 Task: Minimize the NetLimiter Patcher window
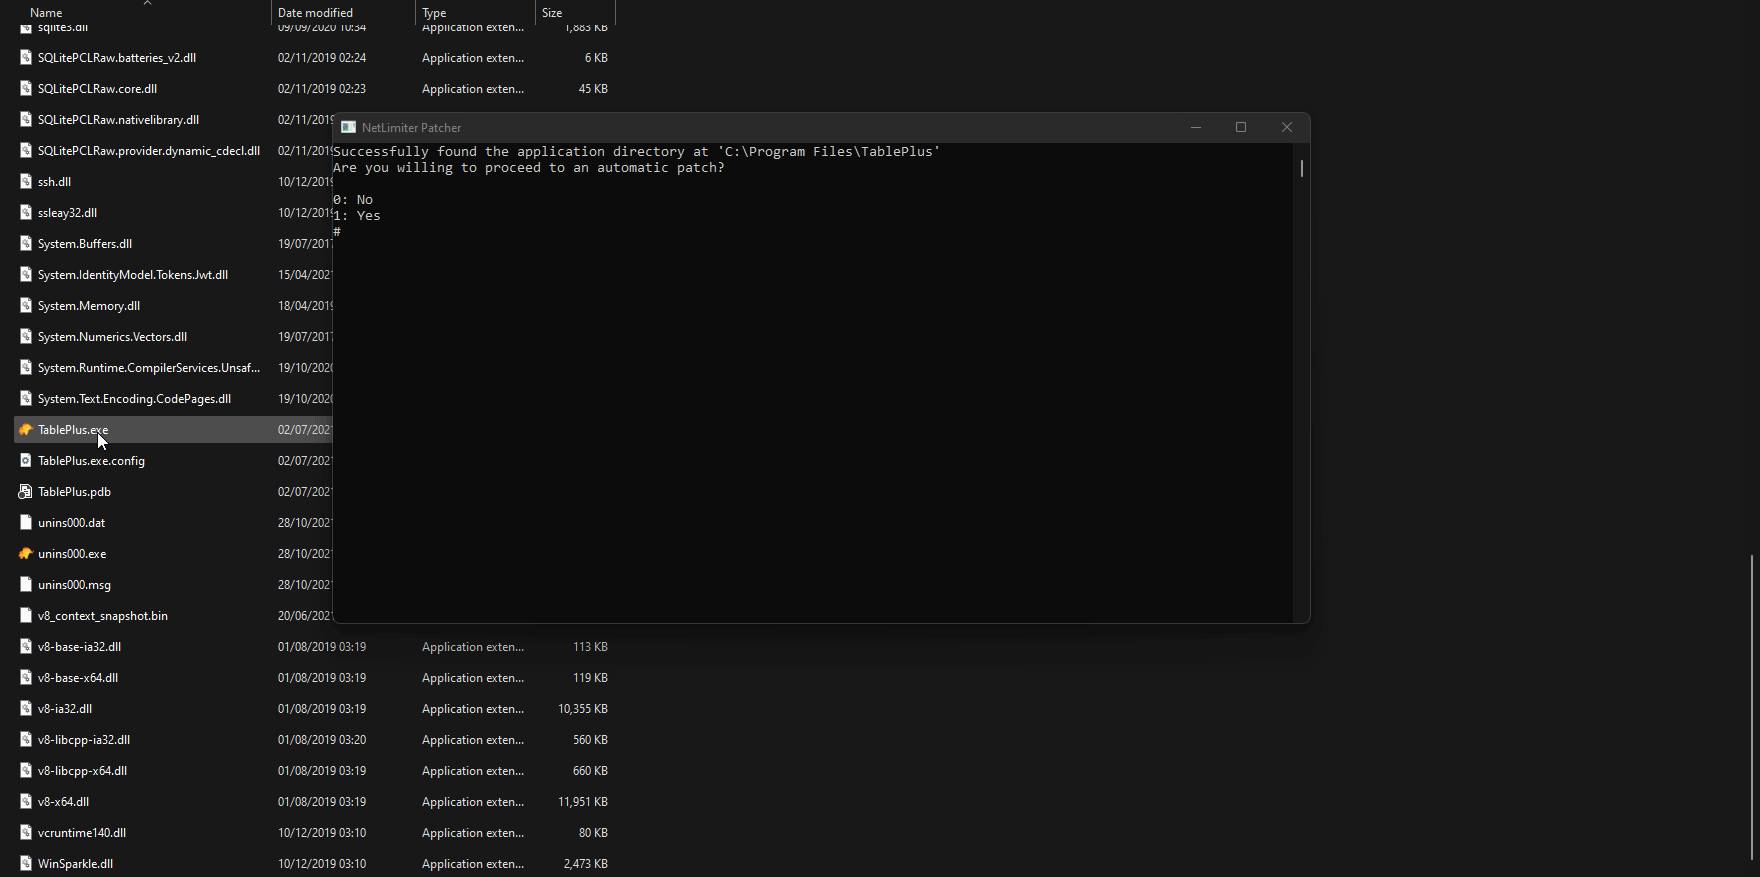1196,128
